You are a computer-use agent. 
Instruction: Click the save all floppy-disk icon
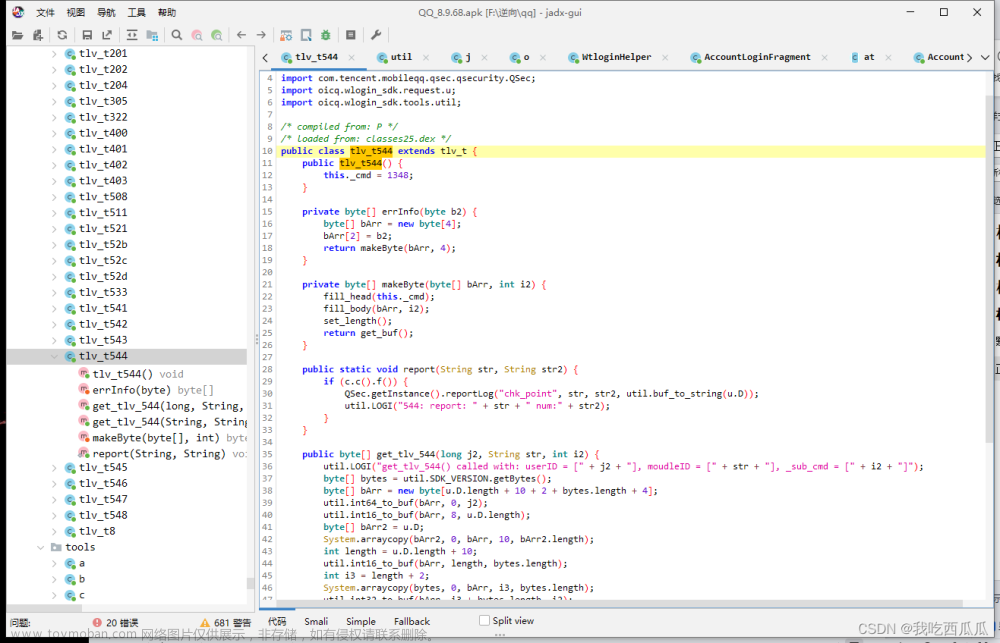(87, 35)
